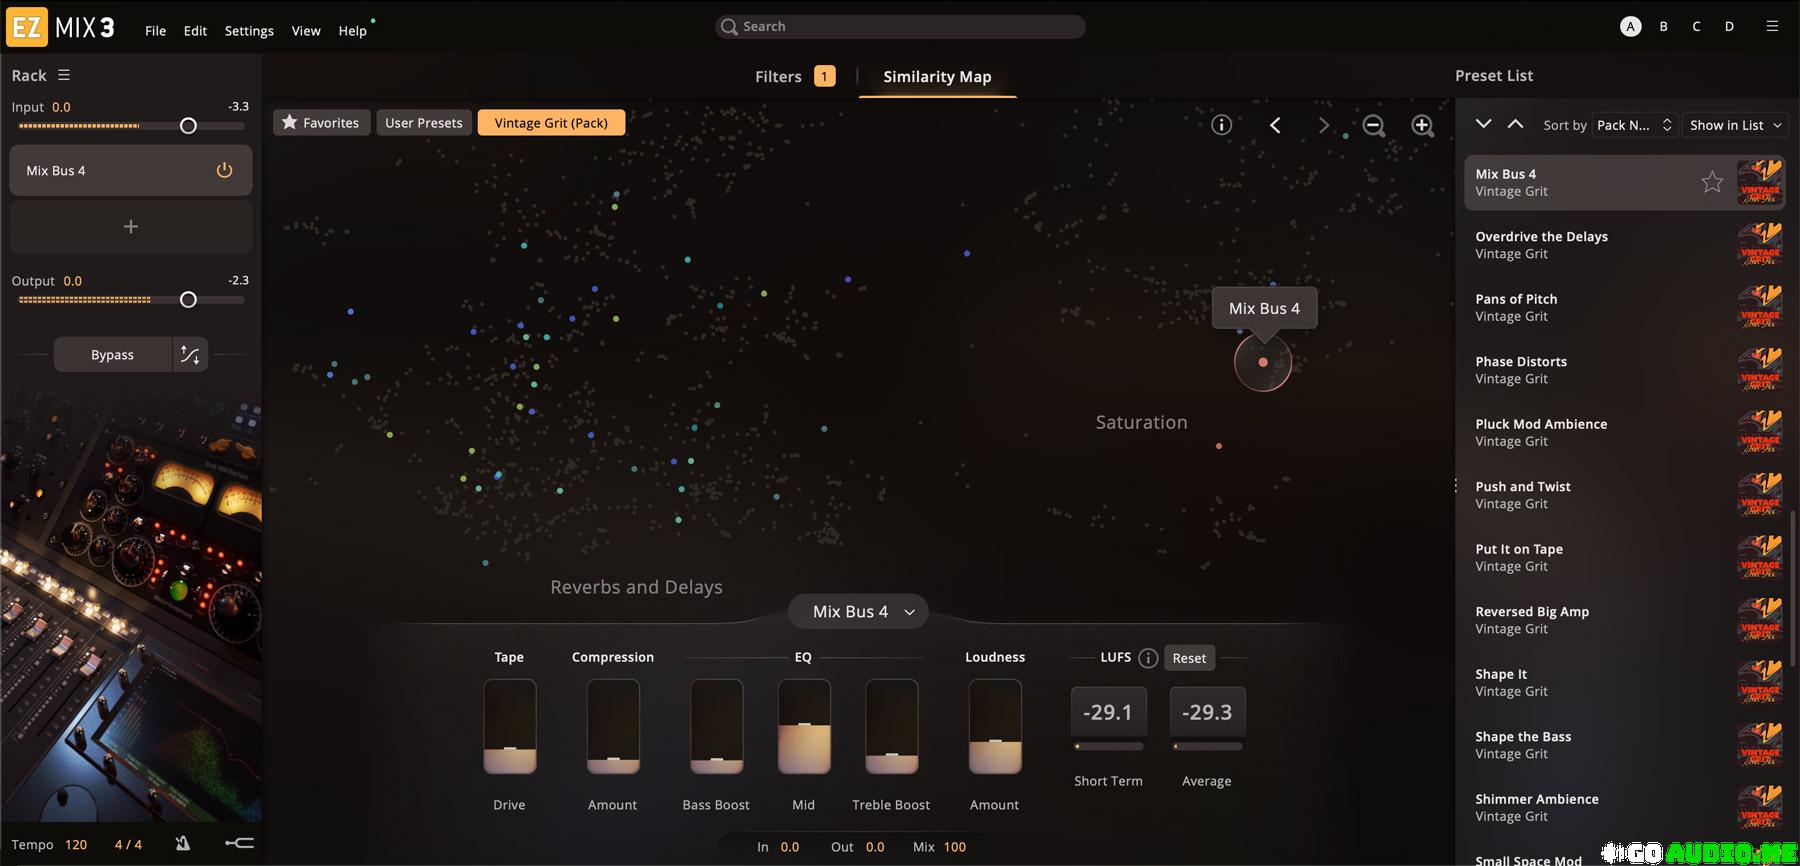Open the View menu
The image size is (1800, 866).
point(306,30)
